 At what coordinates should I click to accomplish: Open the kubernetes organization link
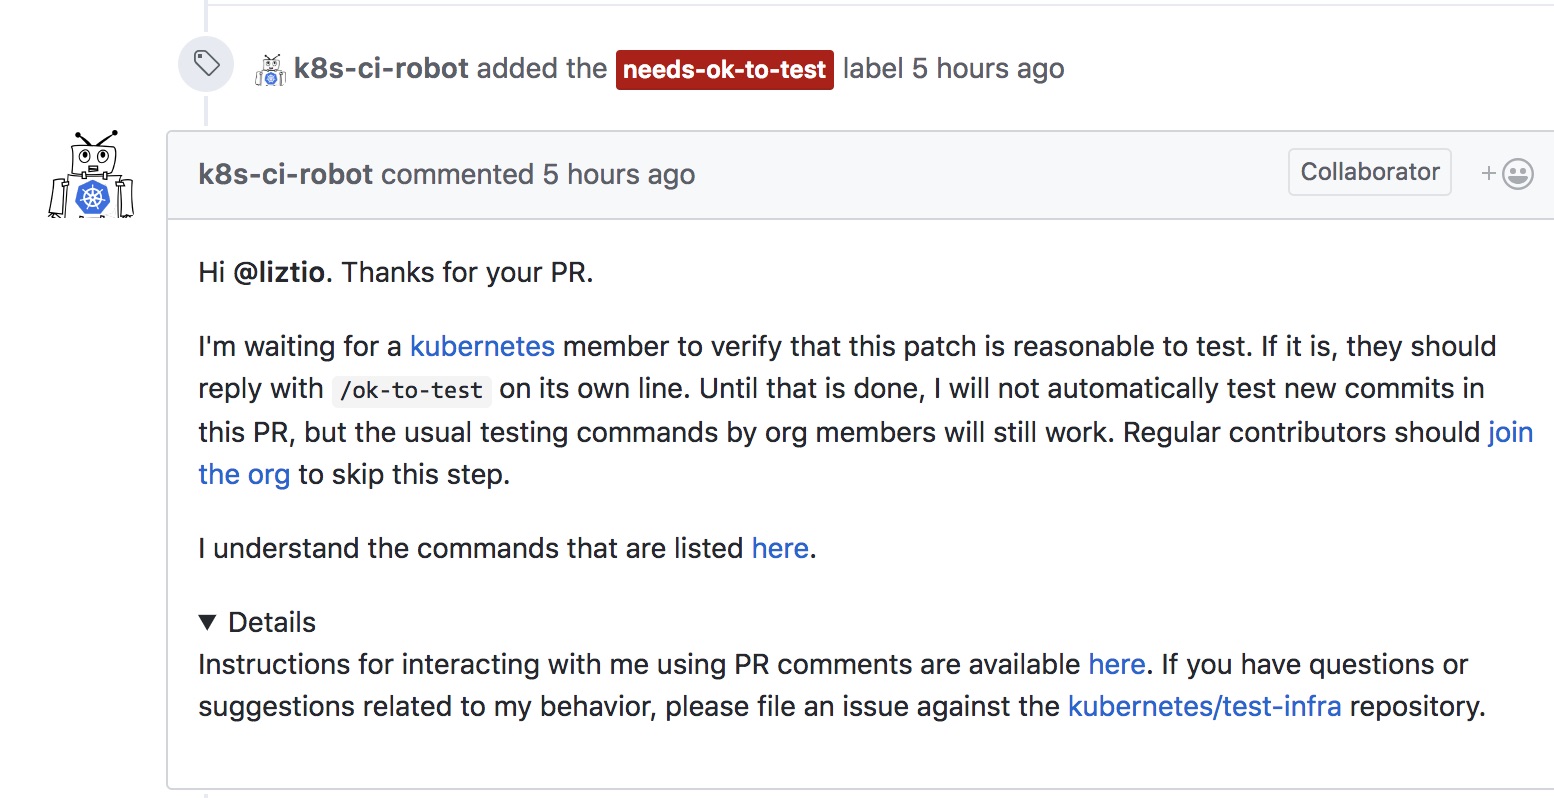pyautogui.click(x=482, y=346)
